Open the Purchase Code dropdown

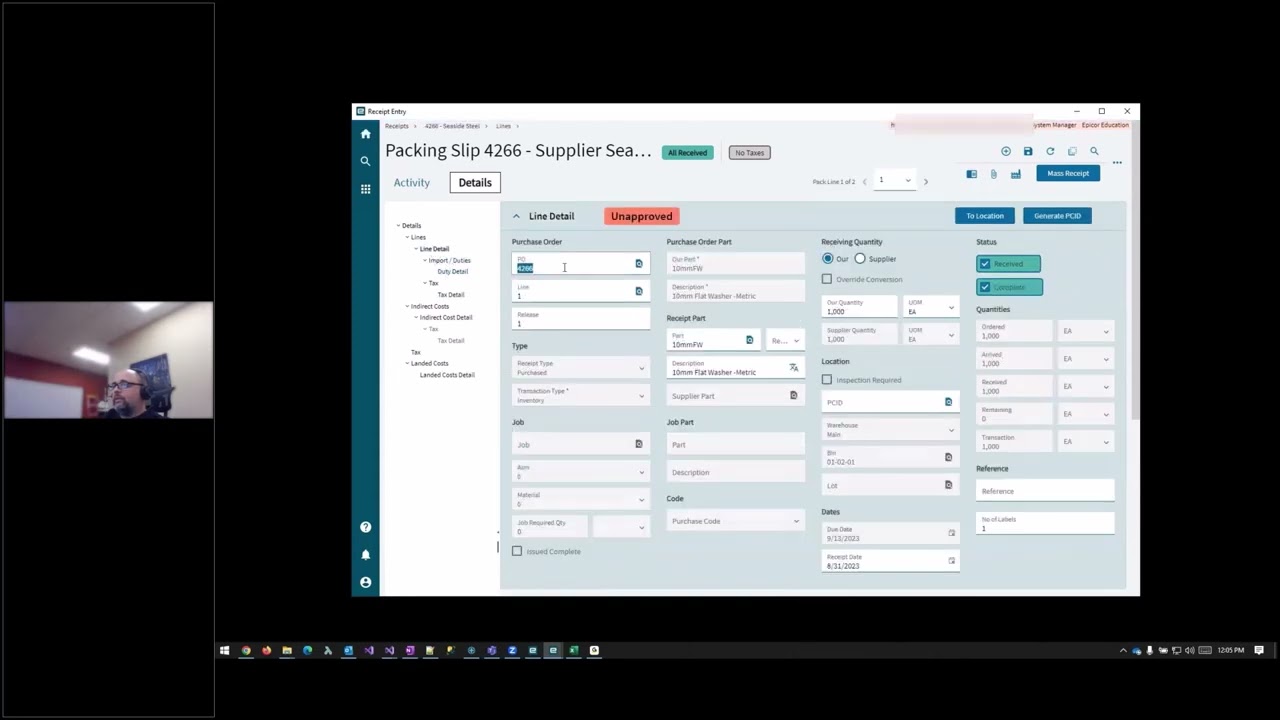pos(735,521)
